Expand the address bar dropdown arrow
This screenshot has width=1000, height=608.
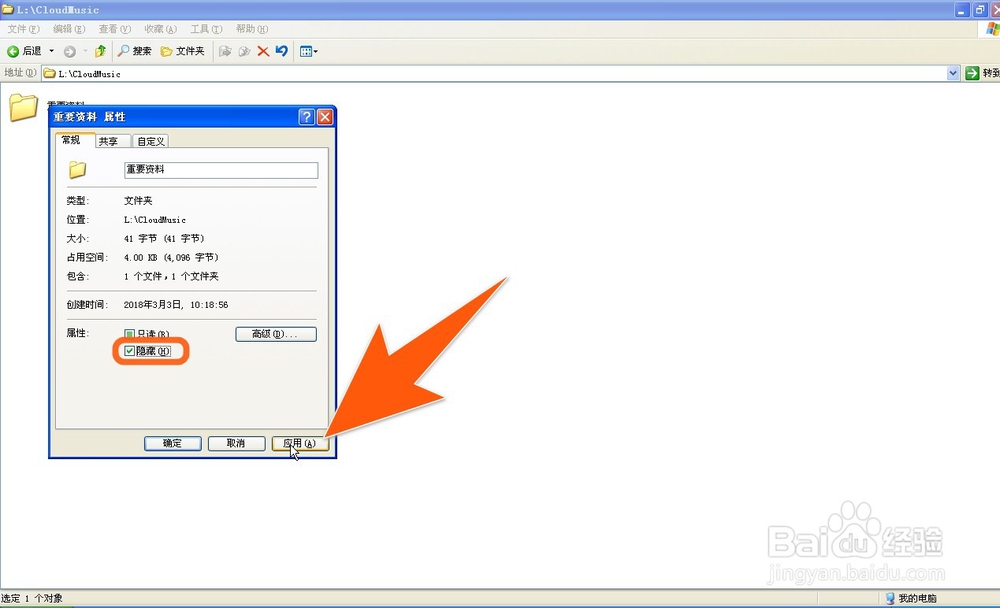[953, 73]
